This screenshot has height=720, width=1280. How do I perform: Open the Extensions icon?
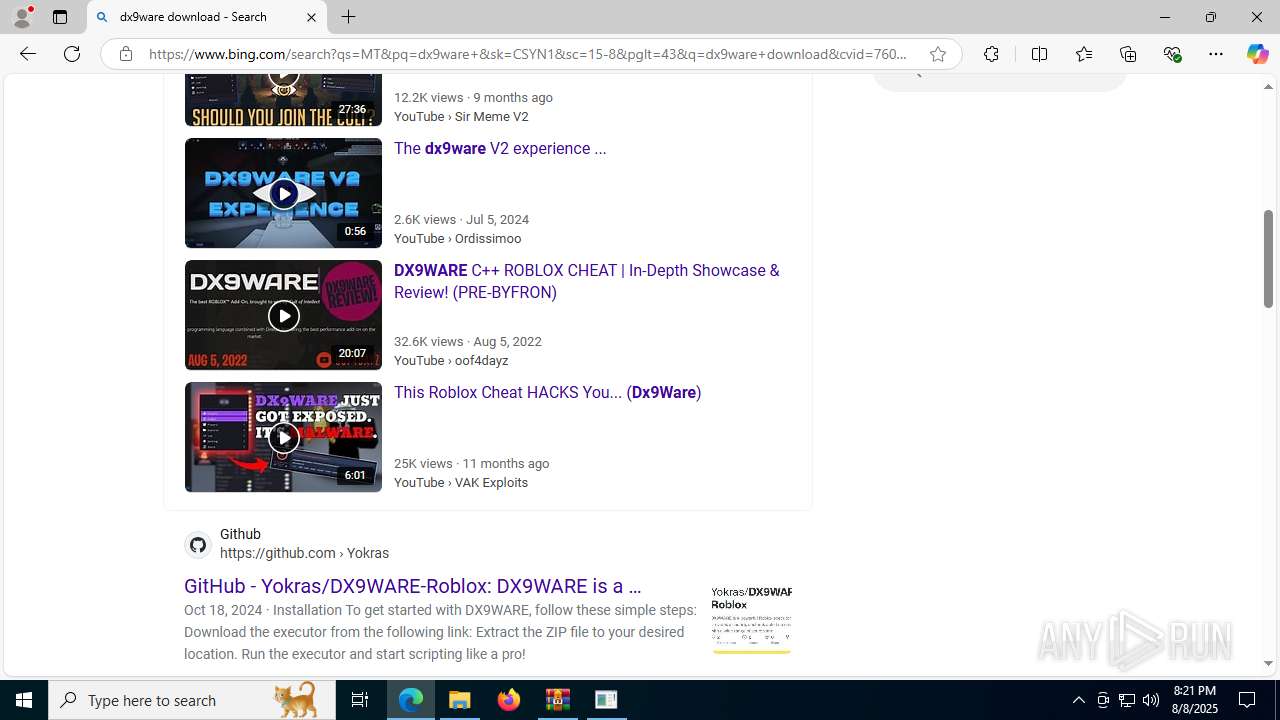click(x=991, y=54)
